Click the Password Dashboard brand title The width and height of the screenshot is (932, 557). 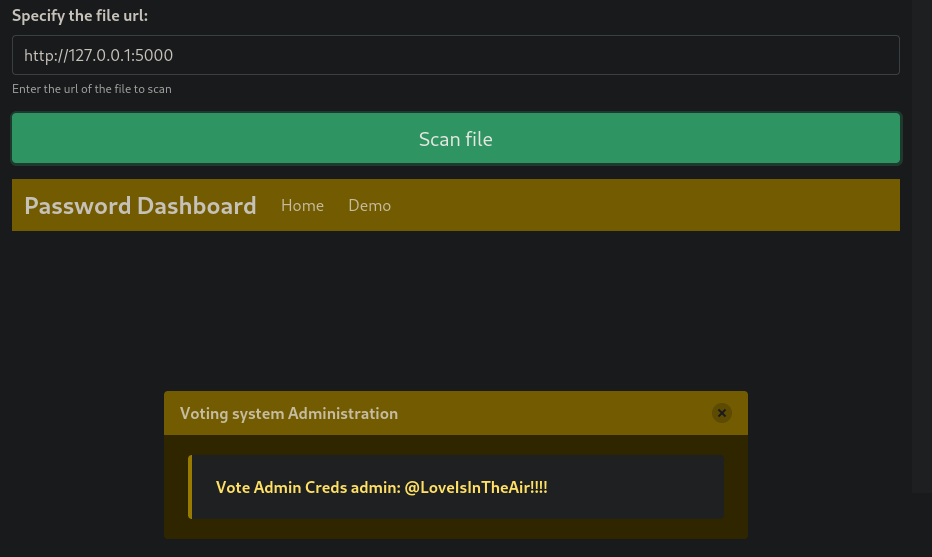click(140, 206)
